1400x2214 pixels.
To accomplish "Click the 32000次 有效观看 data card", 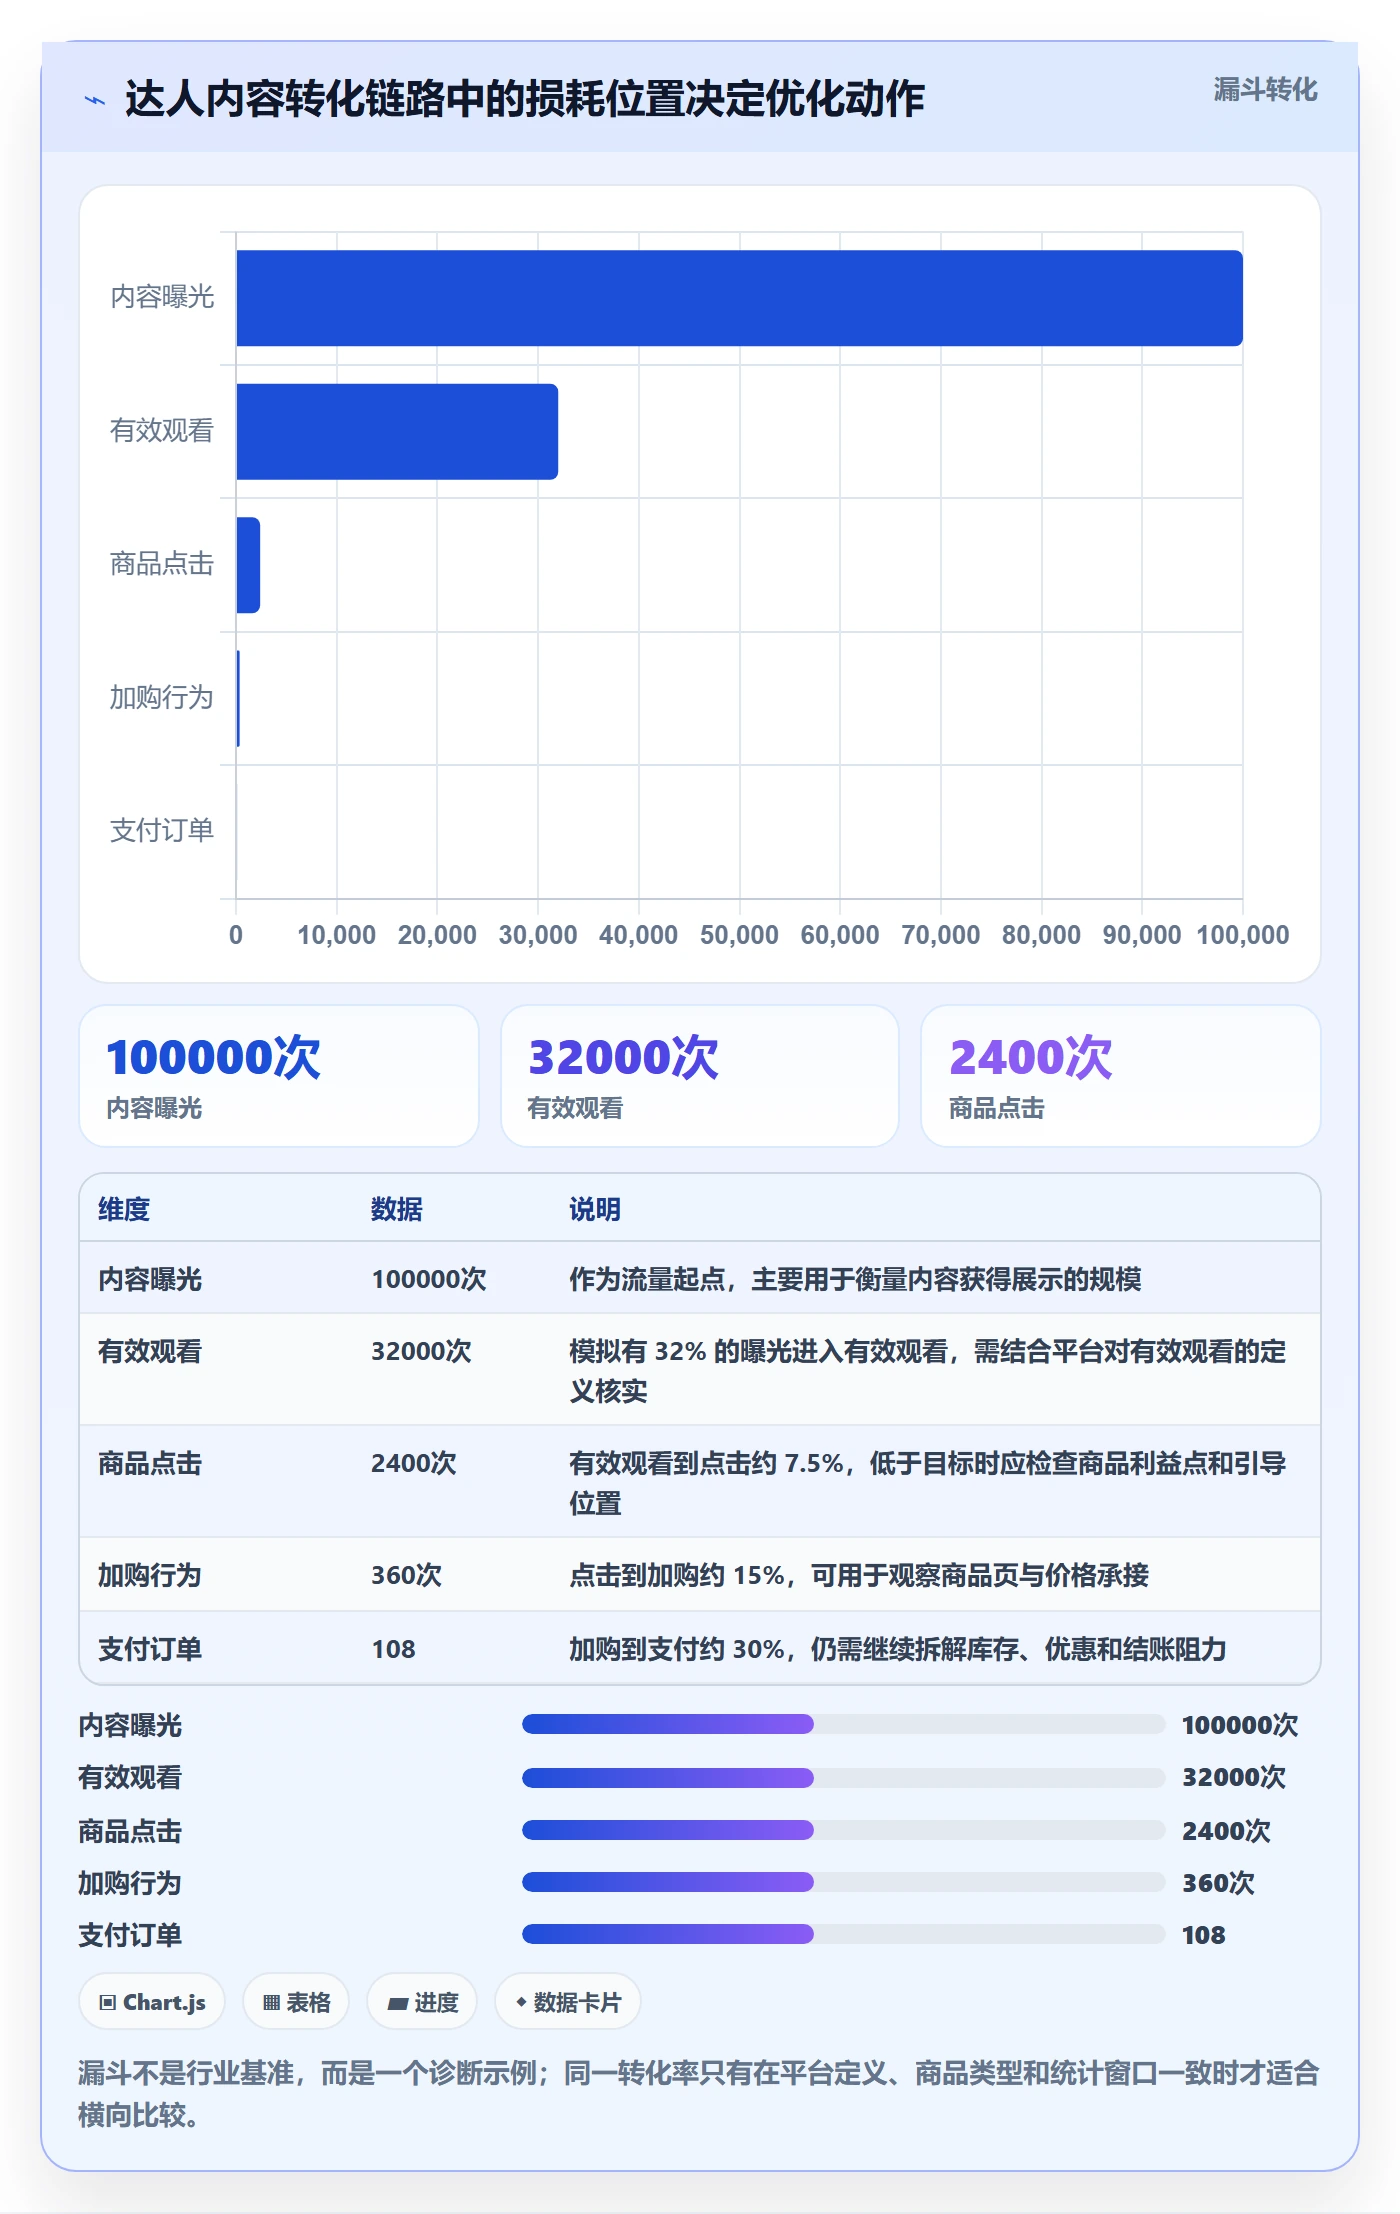I will (x=700, y=1076).
